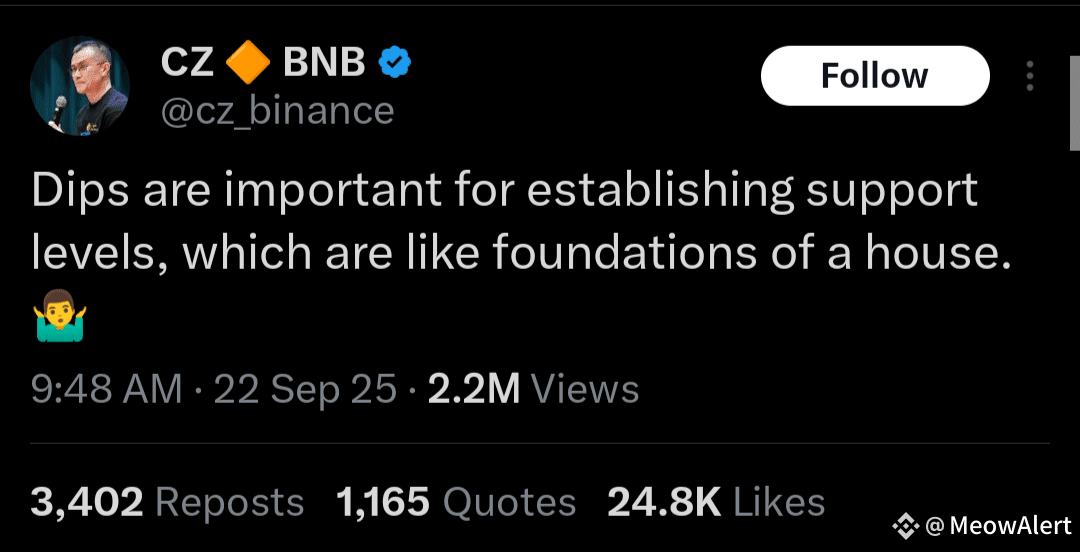Click the @MeowAlert watermark text

coord(999,527)
